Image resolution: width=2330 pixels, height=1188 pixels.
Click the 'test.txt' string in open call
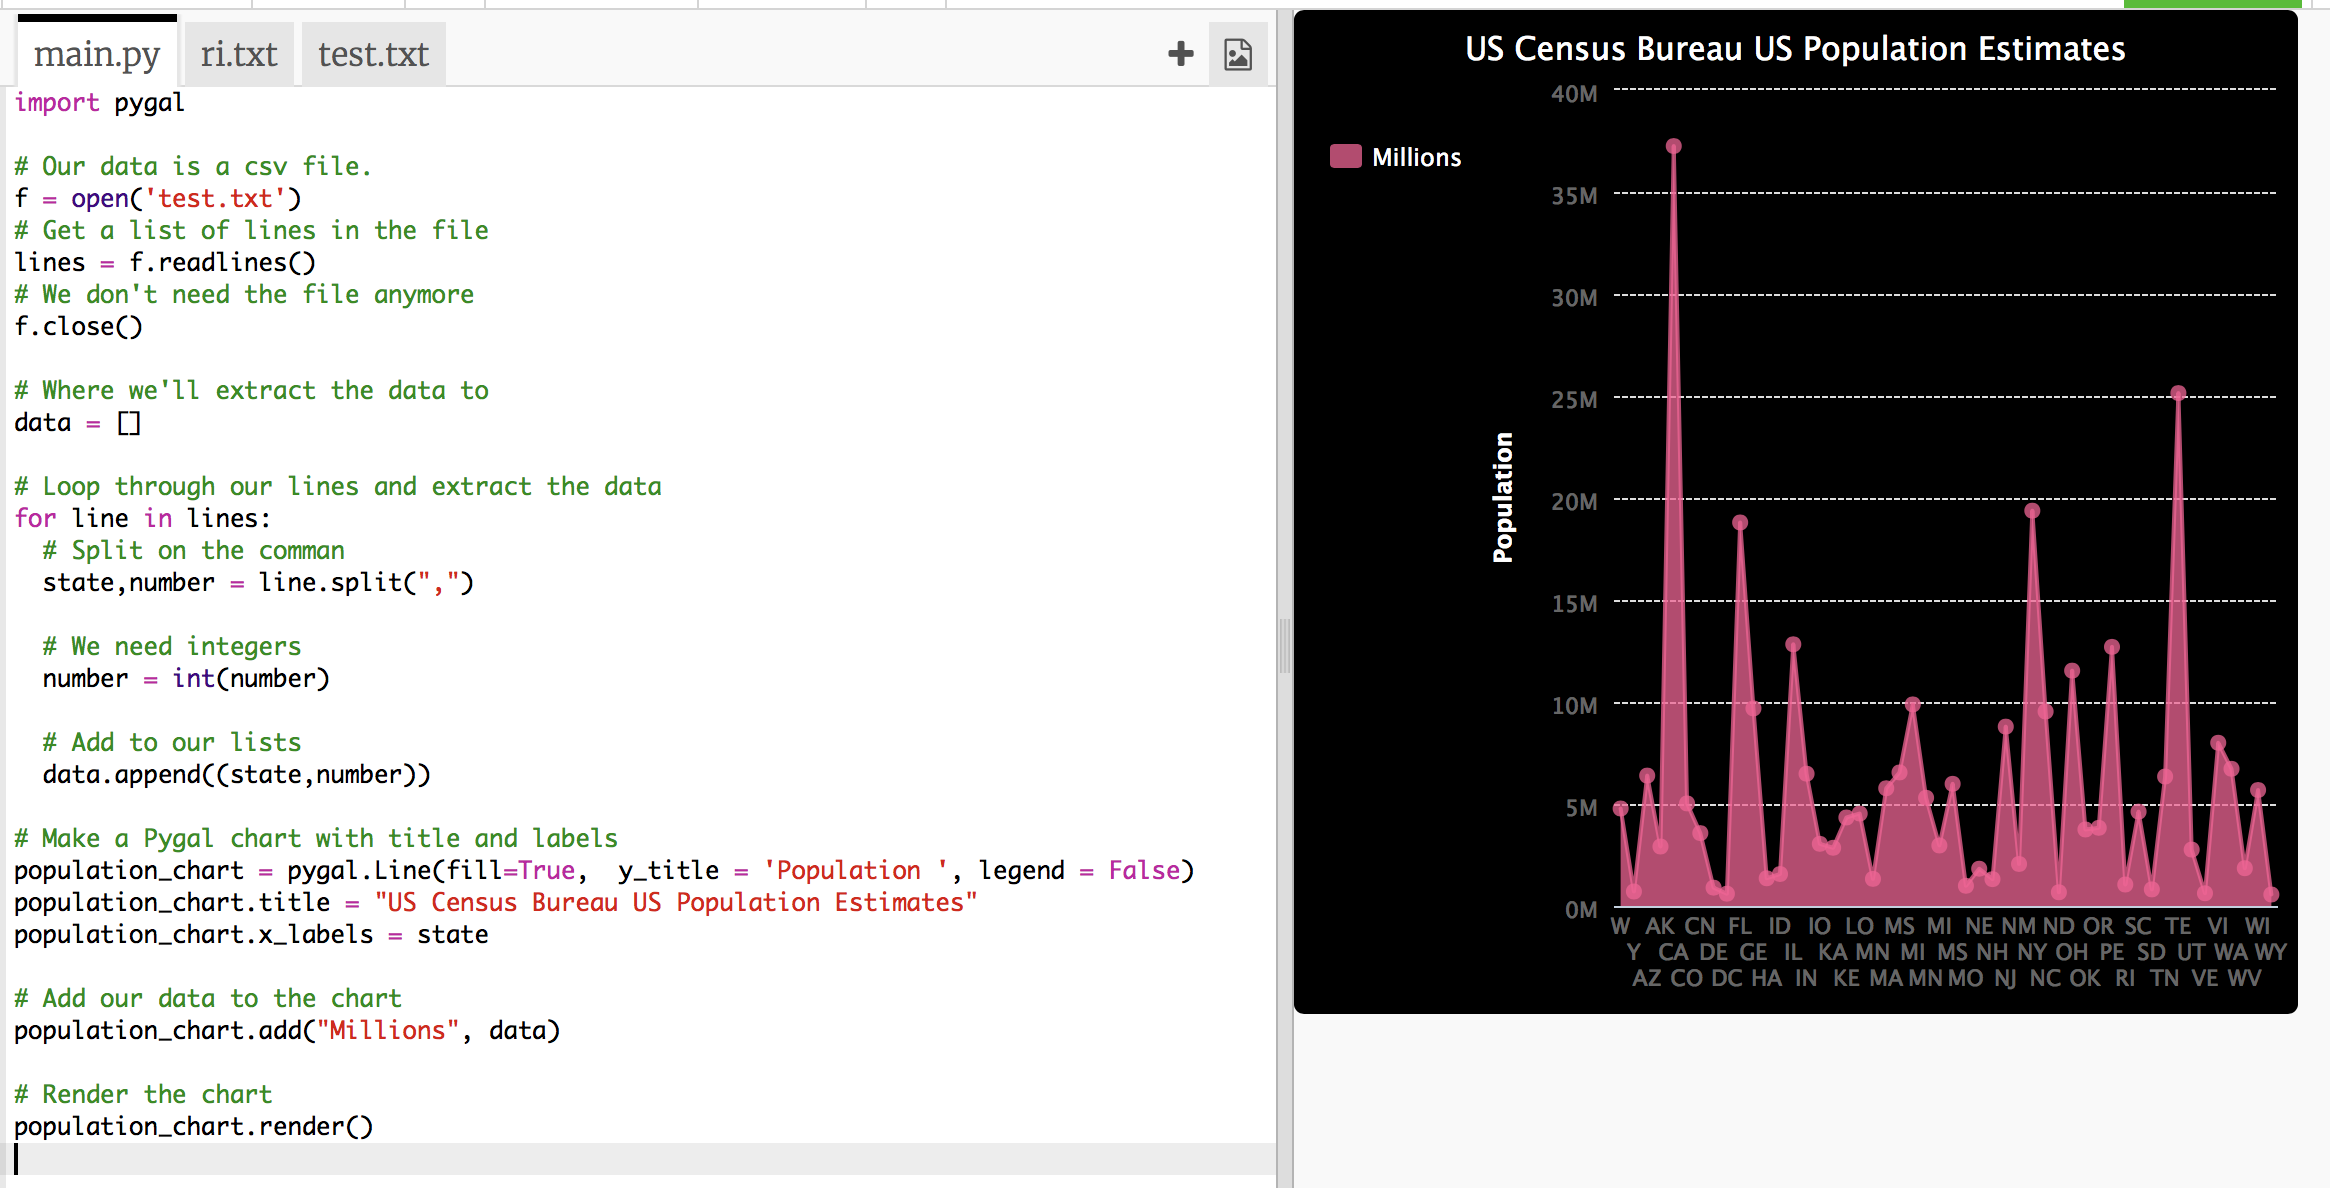tap(216, 199)
